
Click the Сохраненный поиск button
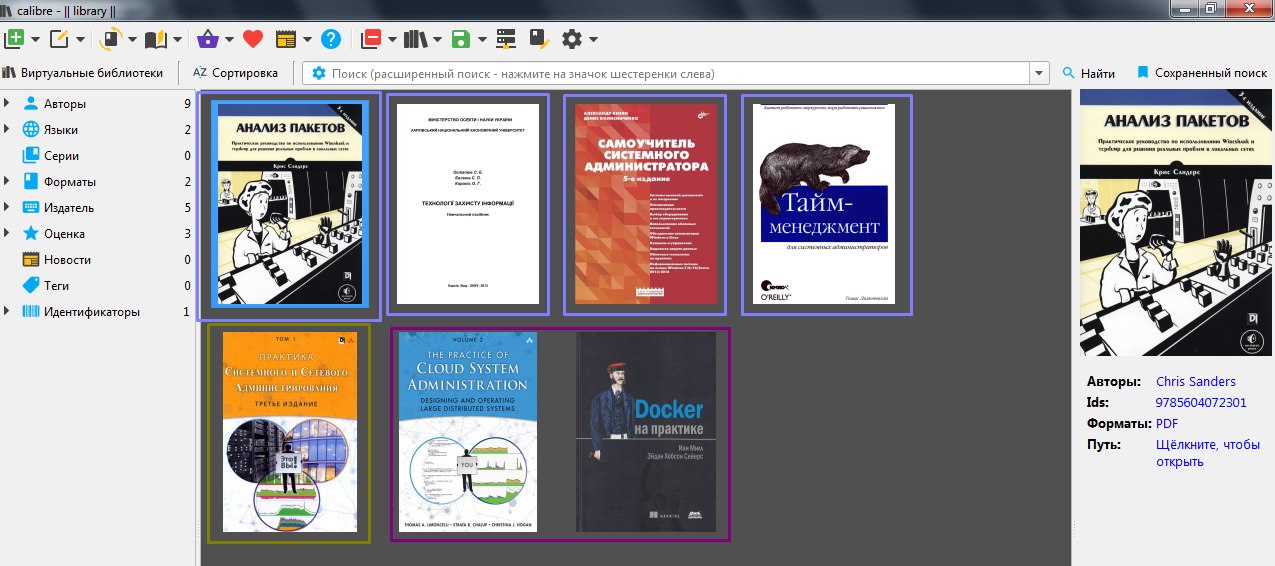[x=1201, y=73]
